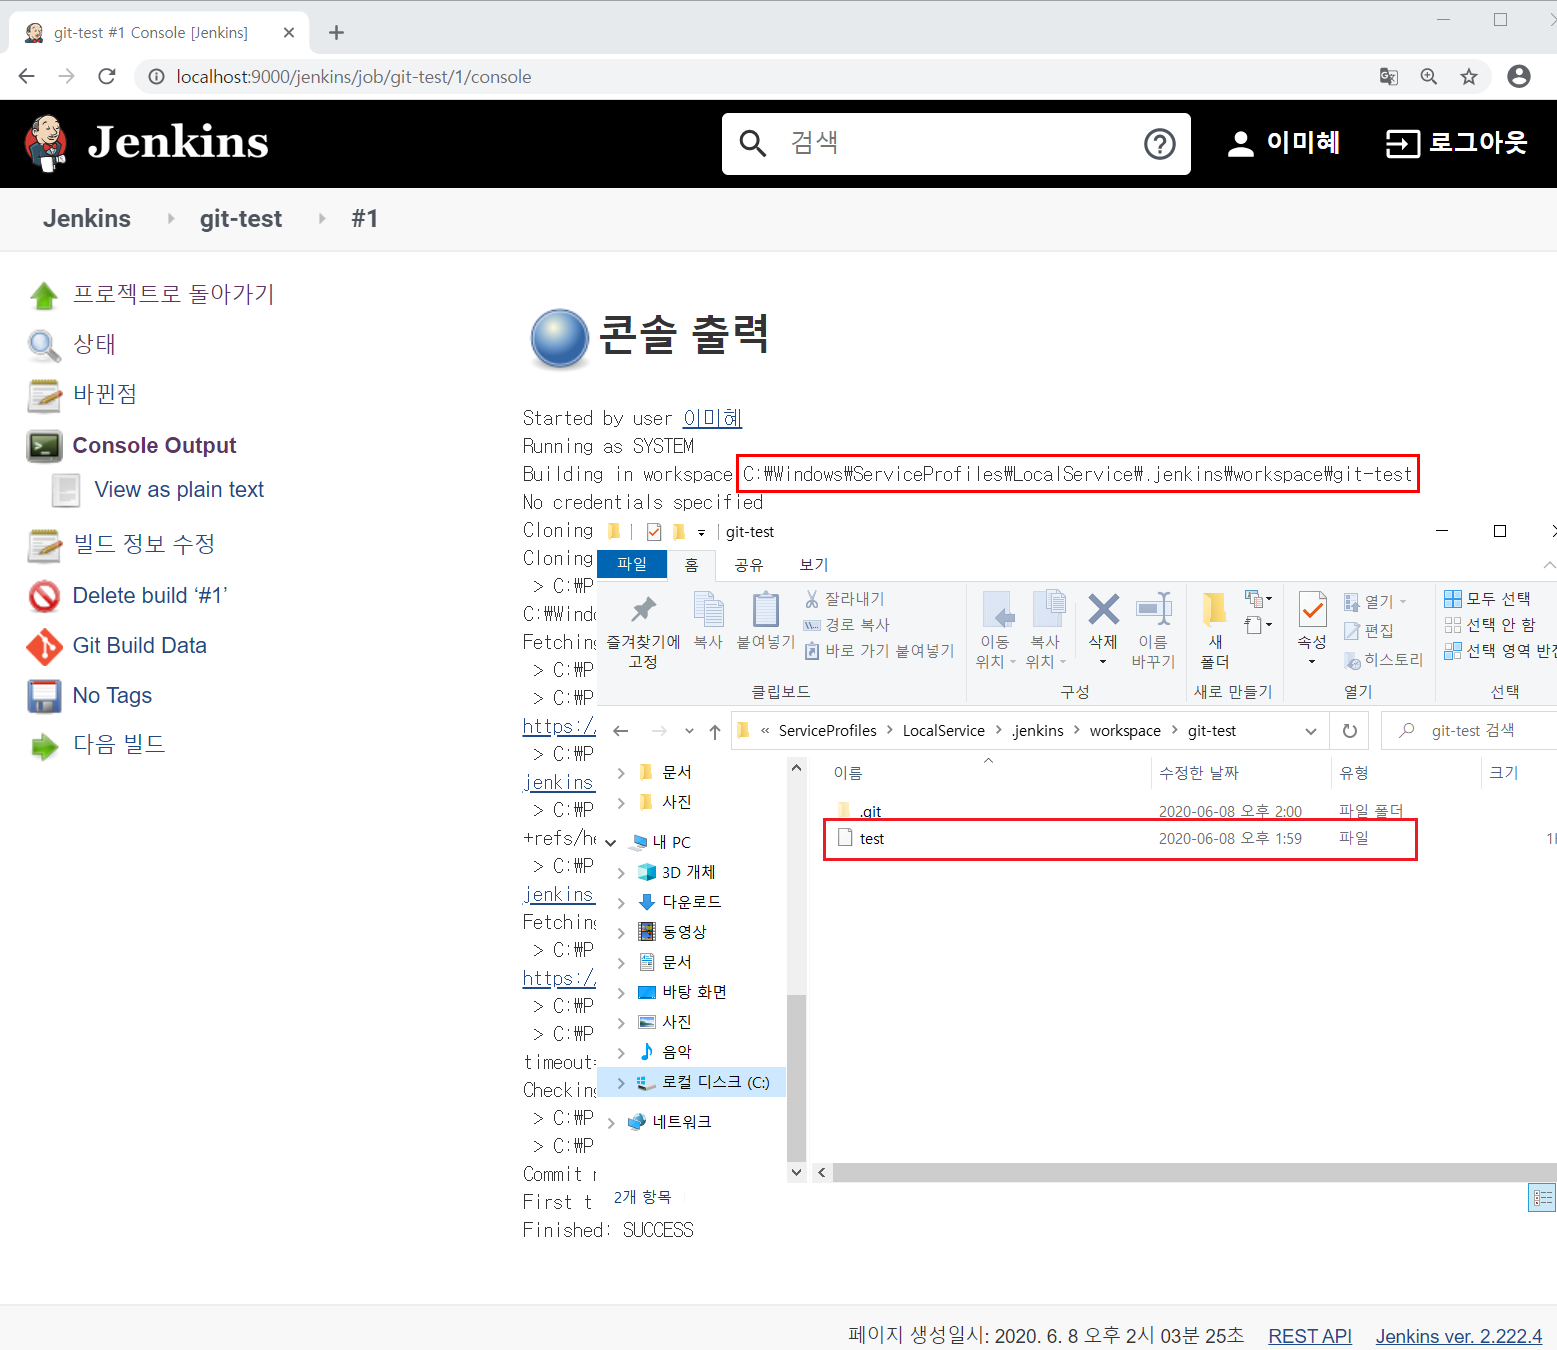The width and height of the screenshot is (1557, 1350).
Task: Switch to the 보기 ribbon tab
Action: coord(813,565)
